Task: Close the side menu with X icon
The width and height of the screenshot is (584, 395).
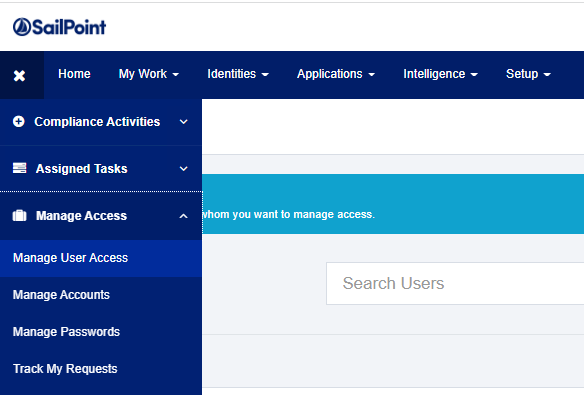Action: coord(19,76)
